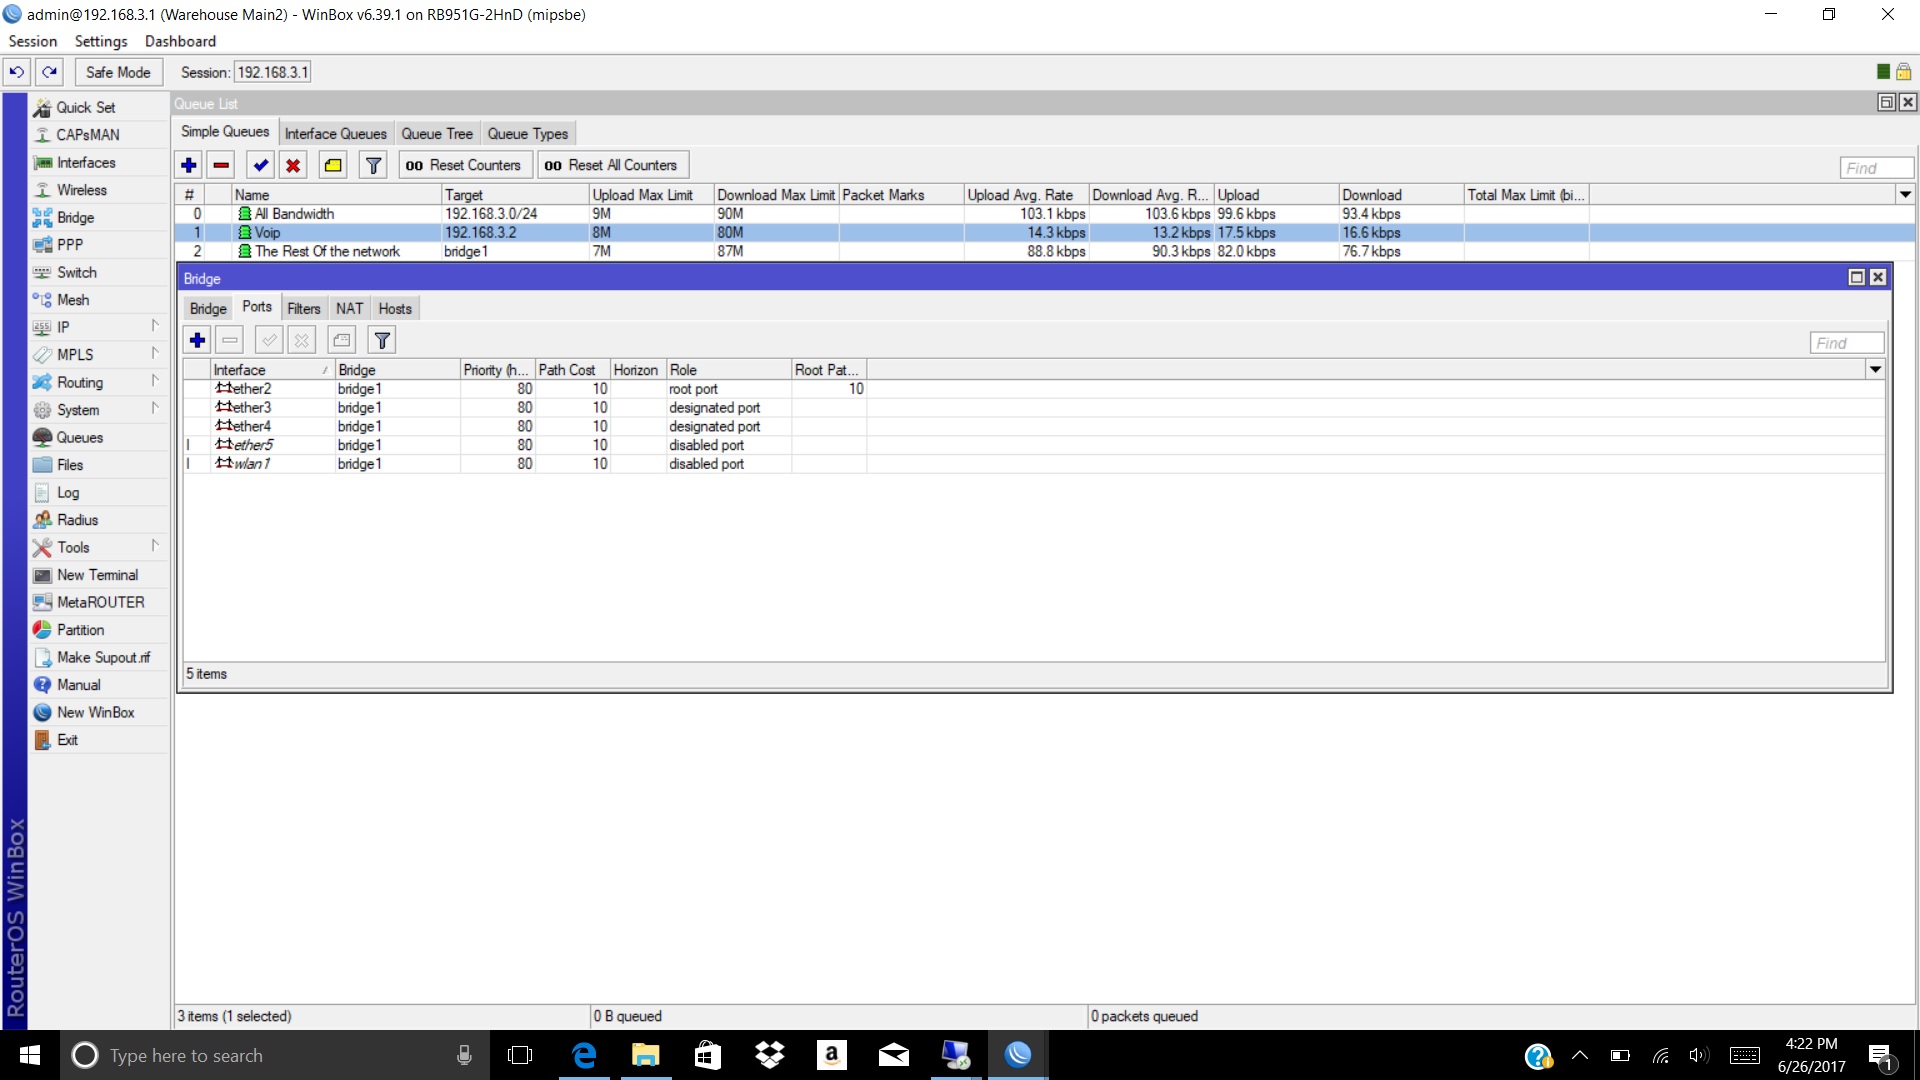This screenshot has height=1080, width=1920.
Task: Switch to the Queue Types tab
Action: (528, 134)
